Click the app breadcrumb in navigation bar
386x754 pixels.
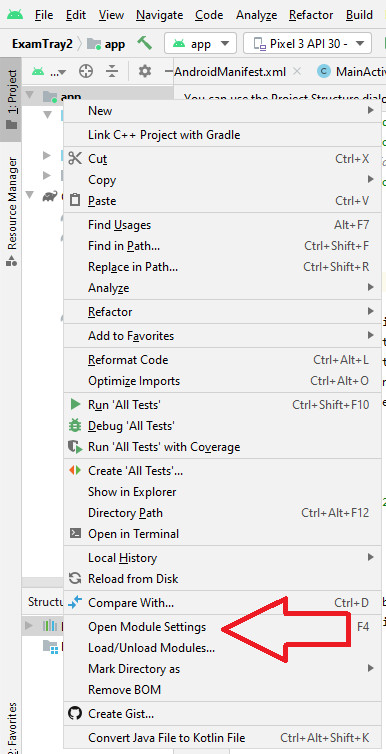tap(107, 44)
